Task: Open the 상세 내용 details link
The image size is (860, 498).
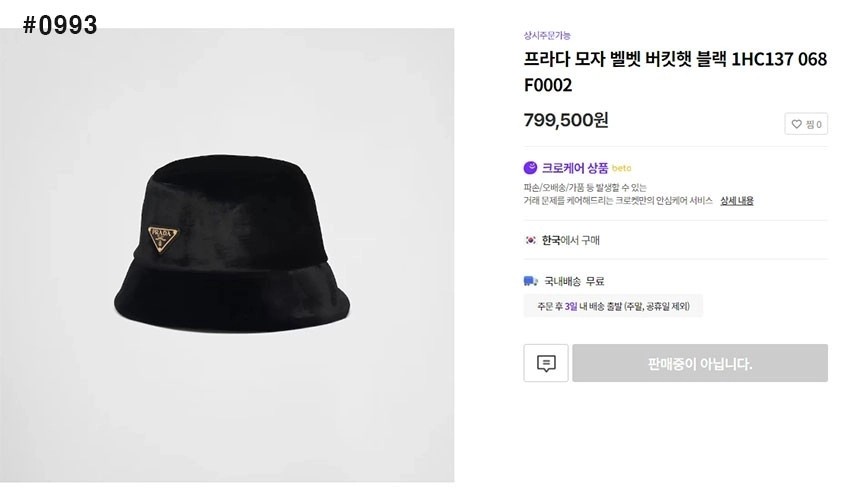Action: coord(736,200)
